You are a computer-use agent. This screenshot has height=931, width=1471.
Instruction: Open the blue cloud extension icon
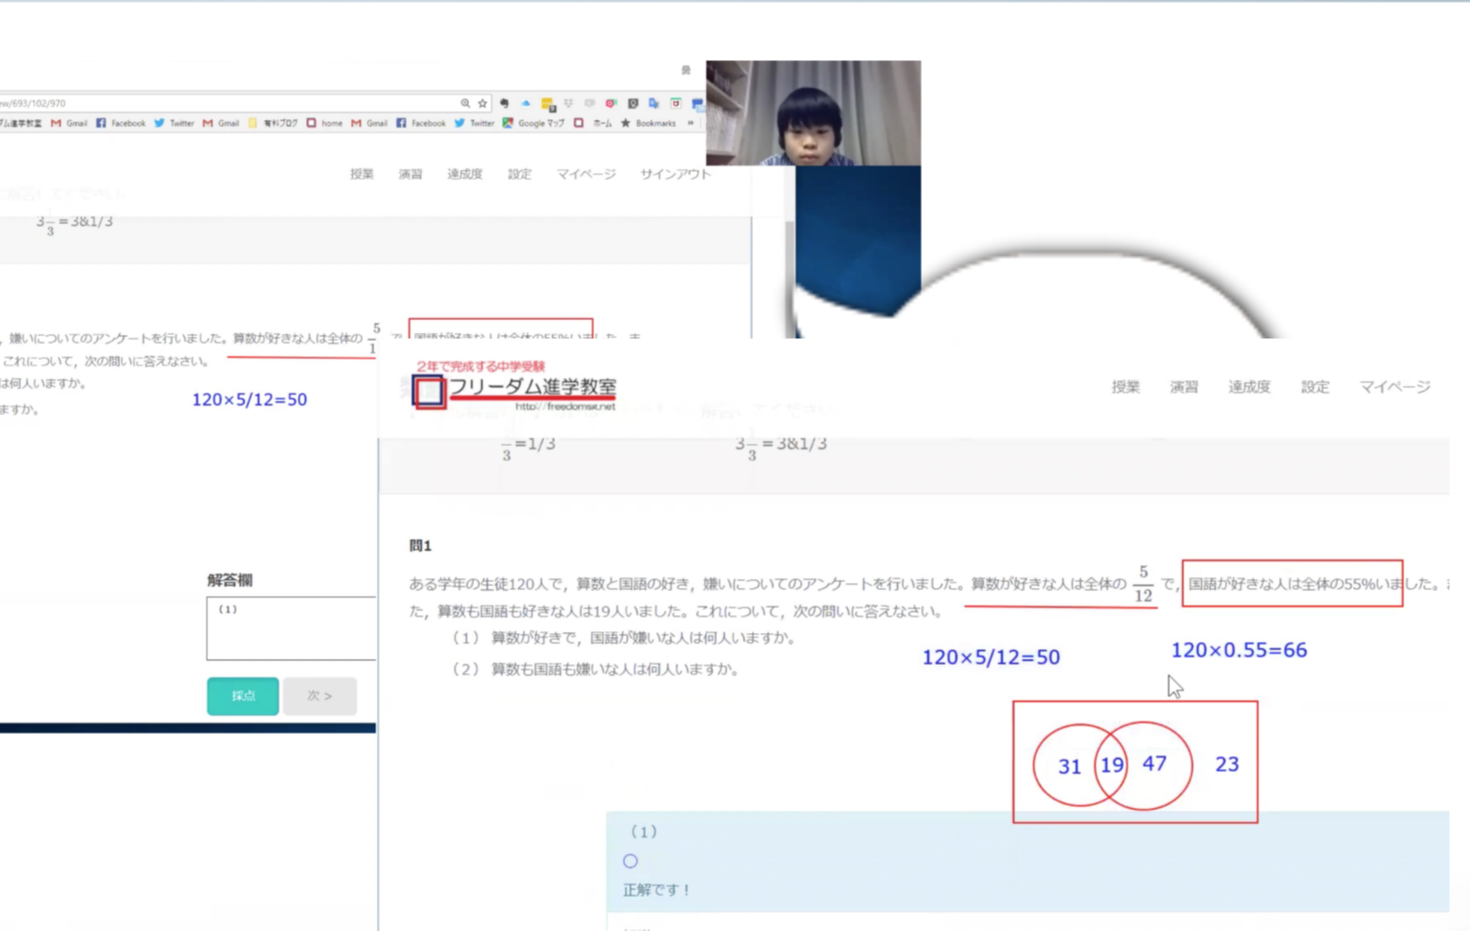point(525,103)
